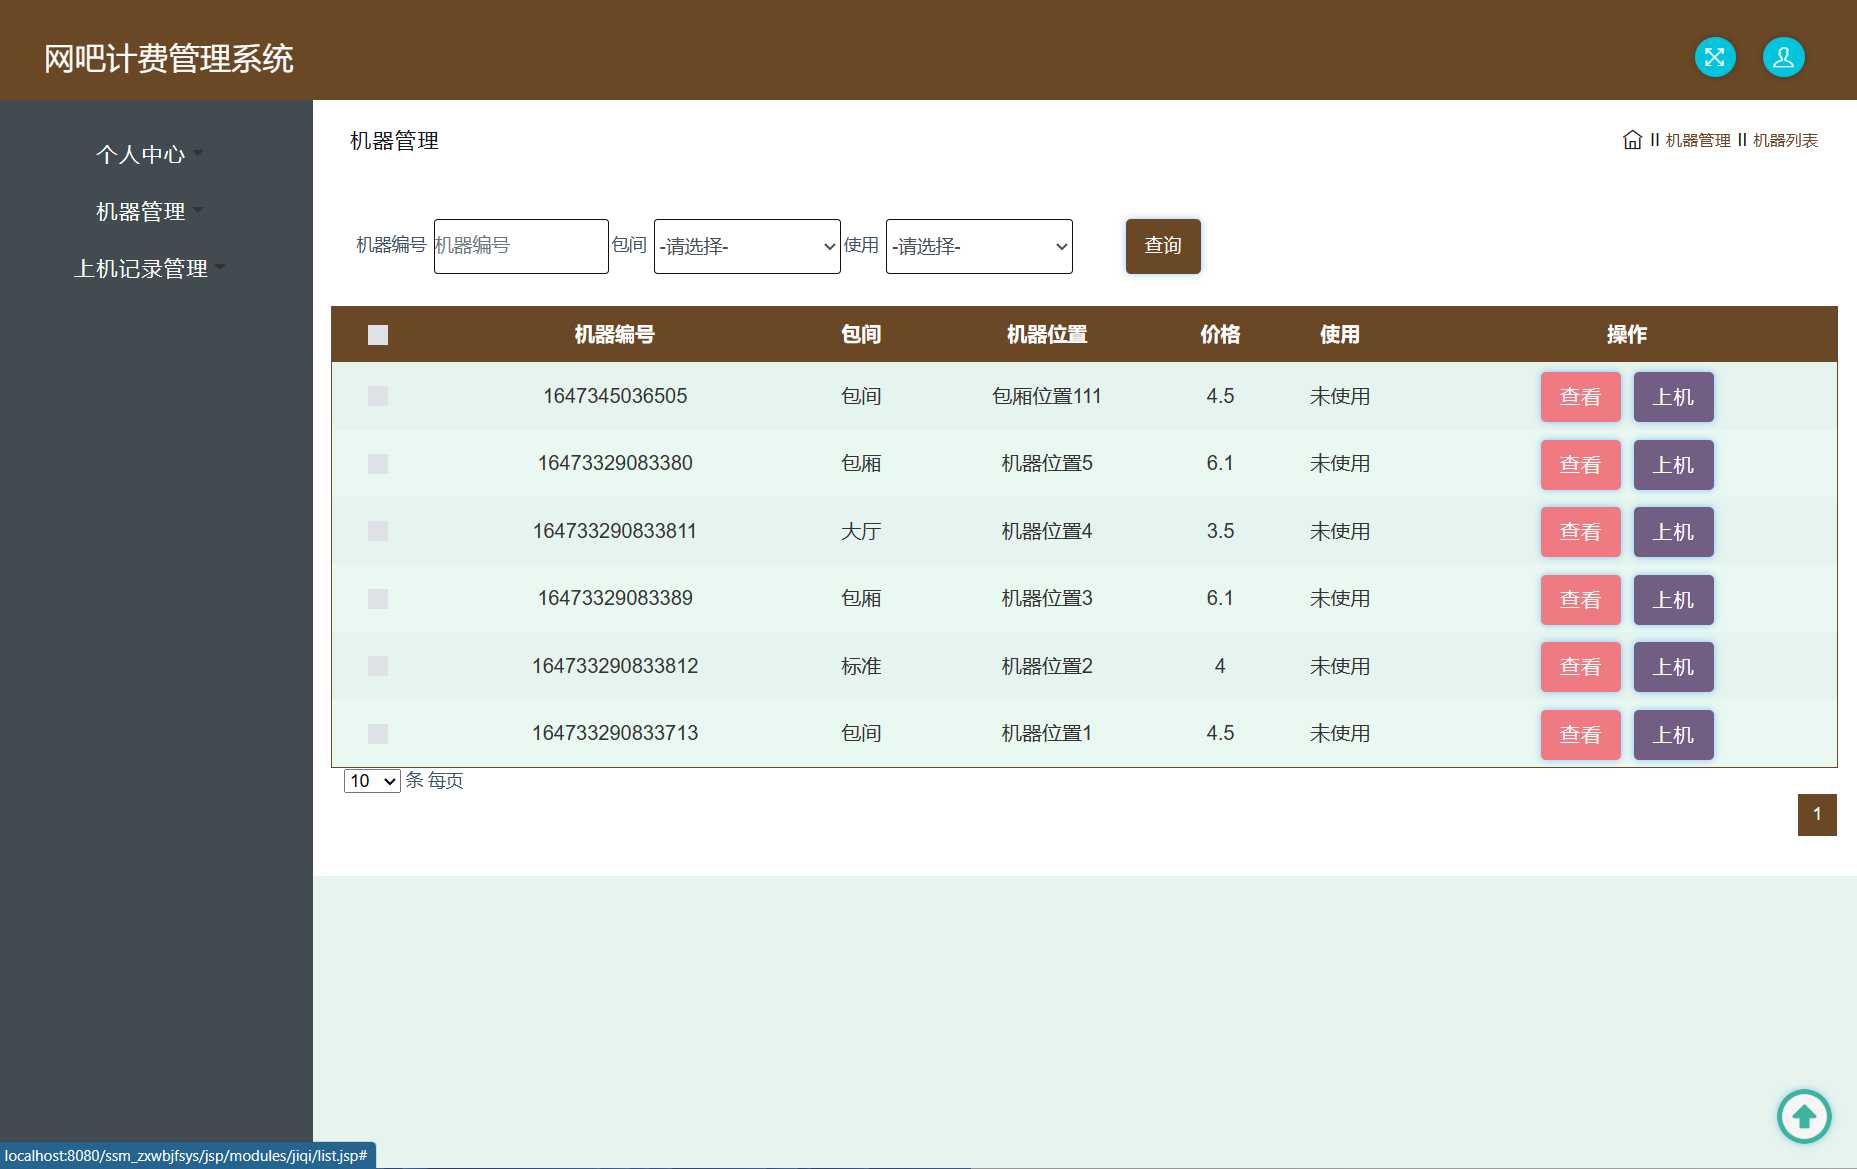Click the scroll-to-top arrow icon
Image resolution: width=1857 pixels, height=1169 pixels.
[x=1803, y=1116]
